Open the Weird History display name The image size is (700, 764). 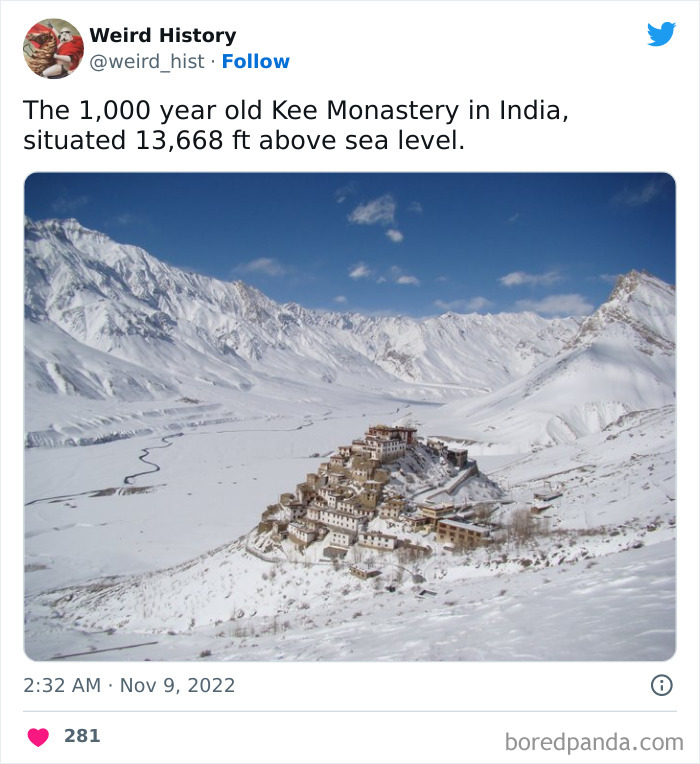(162, 36)
